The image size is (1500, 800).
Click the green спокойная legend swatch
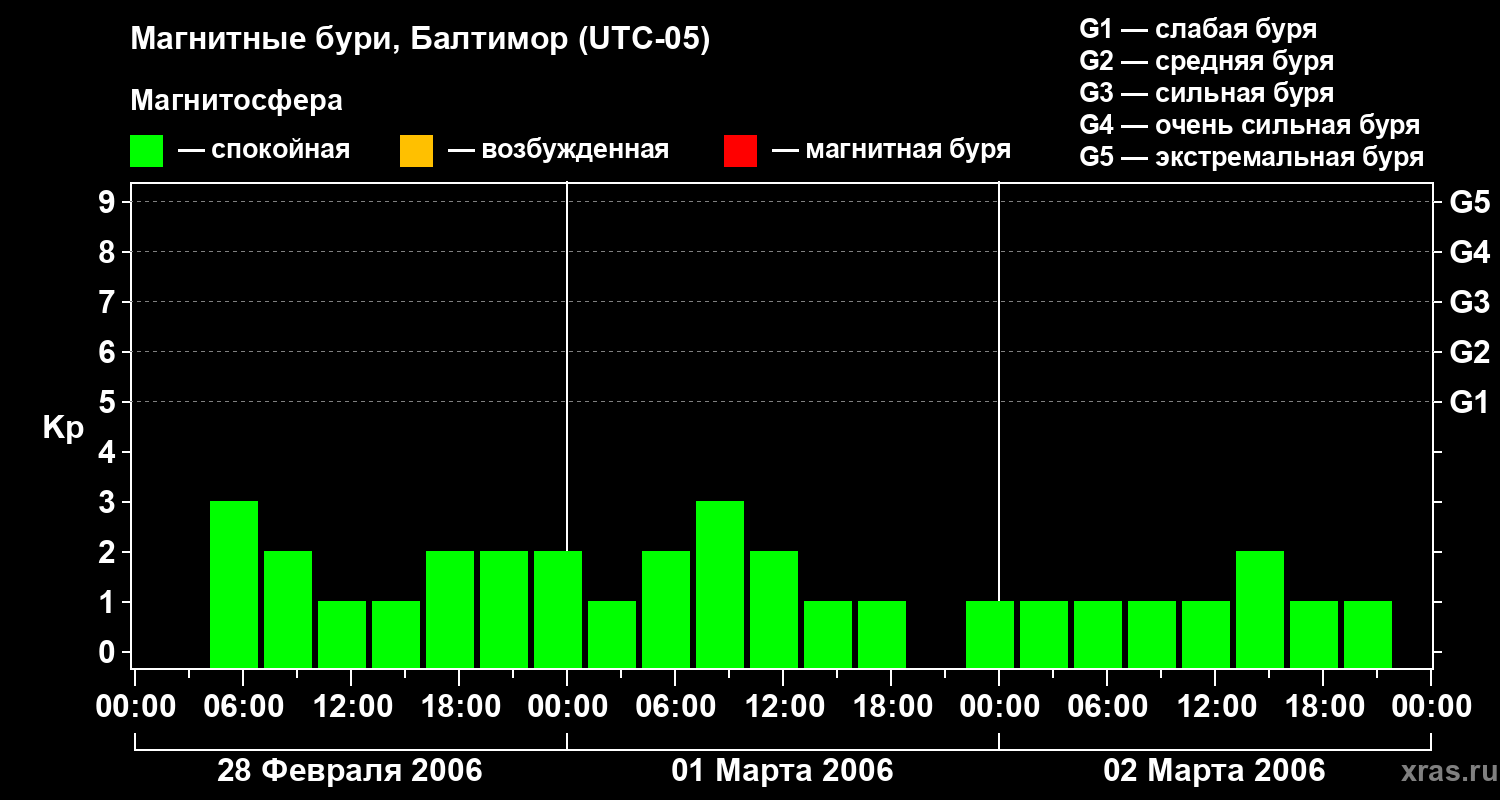tap(147, 151)
